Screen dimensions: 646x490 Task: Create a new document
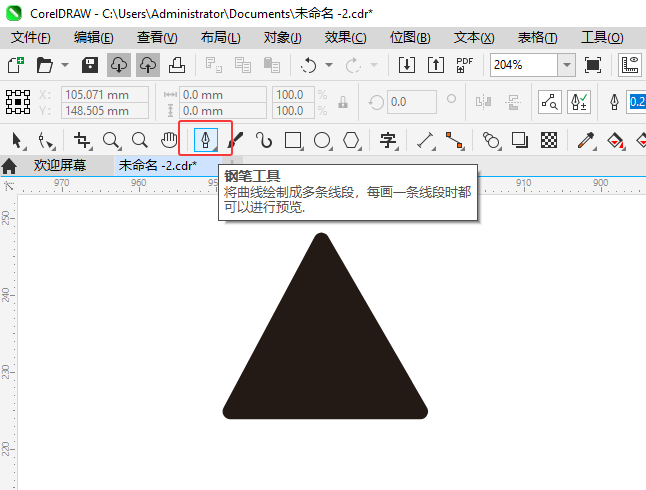16,65
